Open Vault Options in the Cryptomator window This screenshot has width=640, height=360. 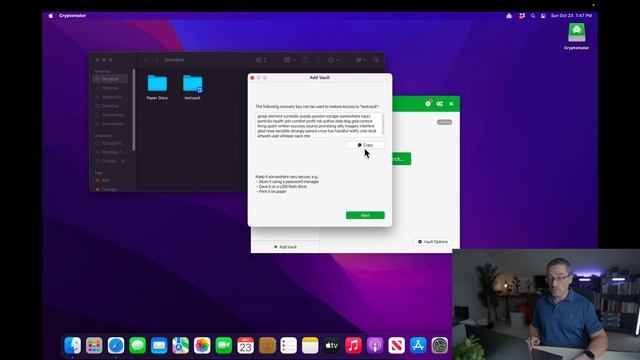(433, 242)
